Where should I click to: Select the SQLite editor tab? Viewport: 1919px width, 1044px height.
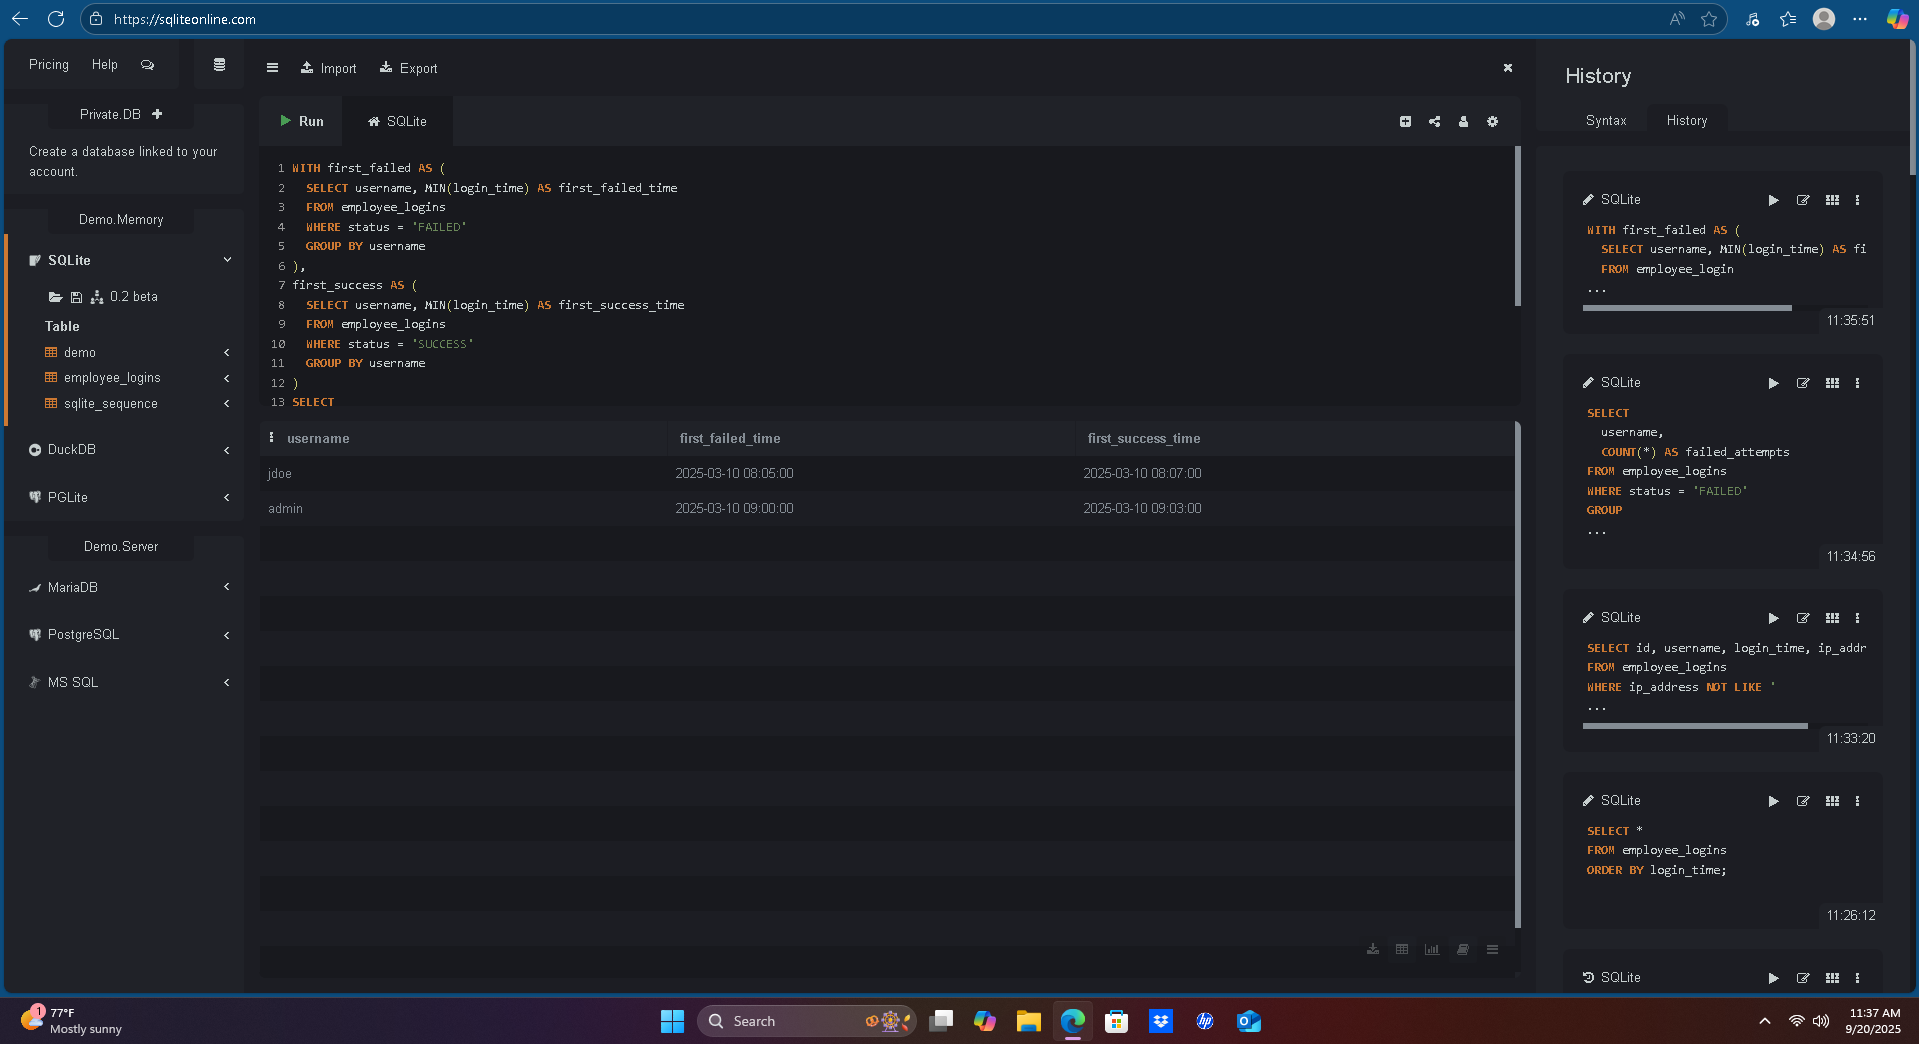click(x=397, y=121)
